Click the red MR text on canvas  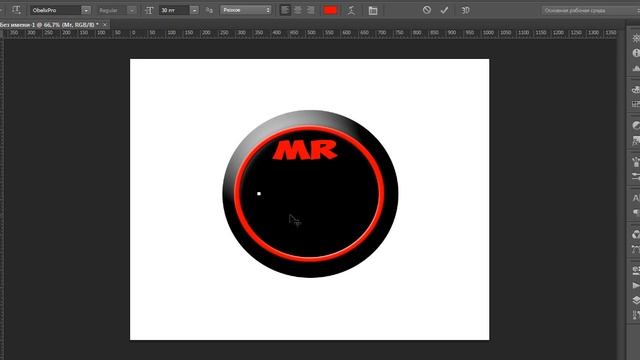(305, 150)
